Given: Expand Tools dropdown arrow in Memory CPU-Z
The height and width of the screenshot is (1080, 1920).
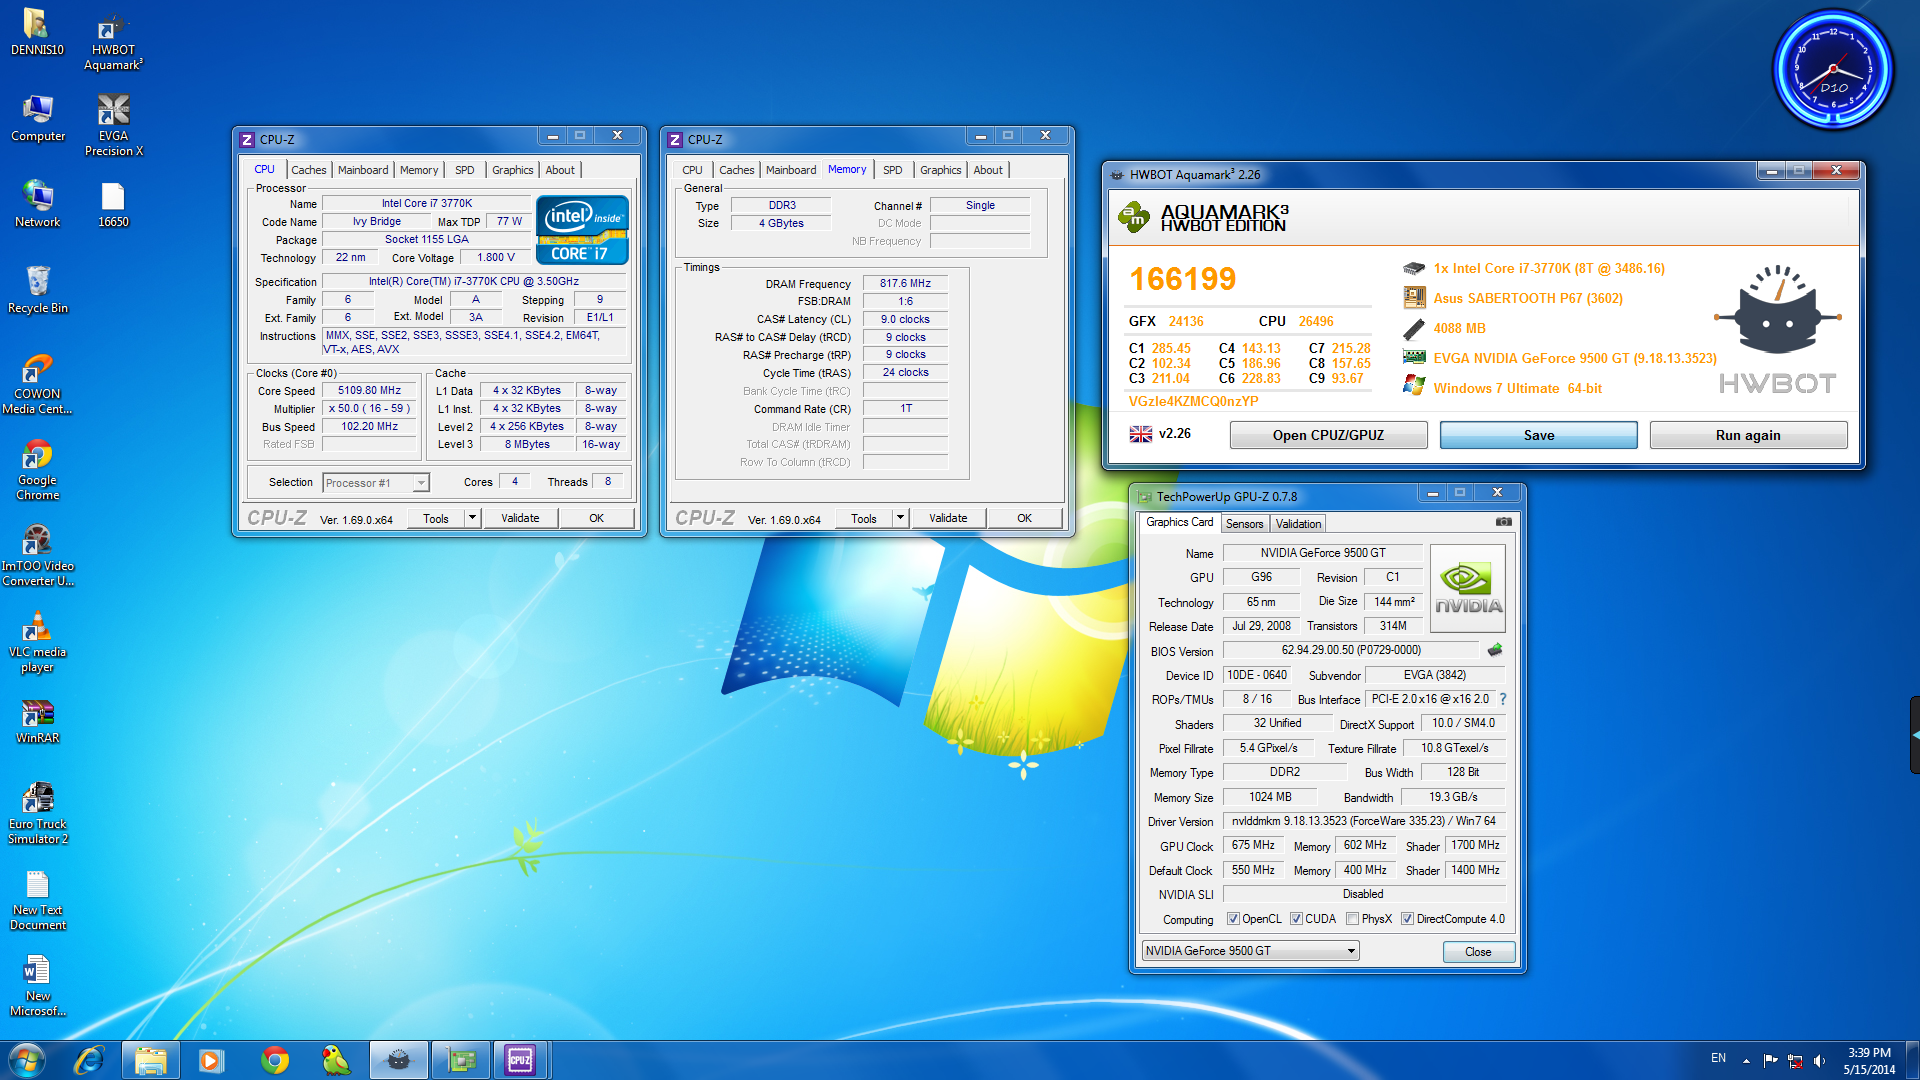Looking at the screenshot, I should (900, 518).
